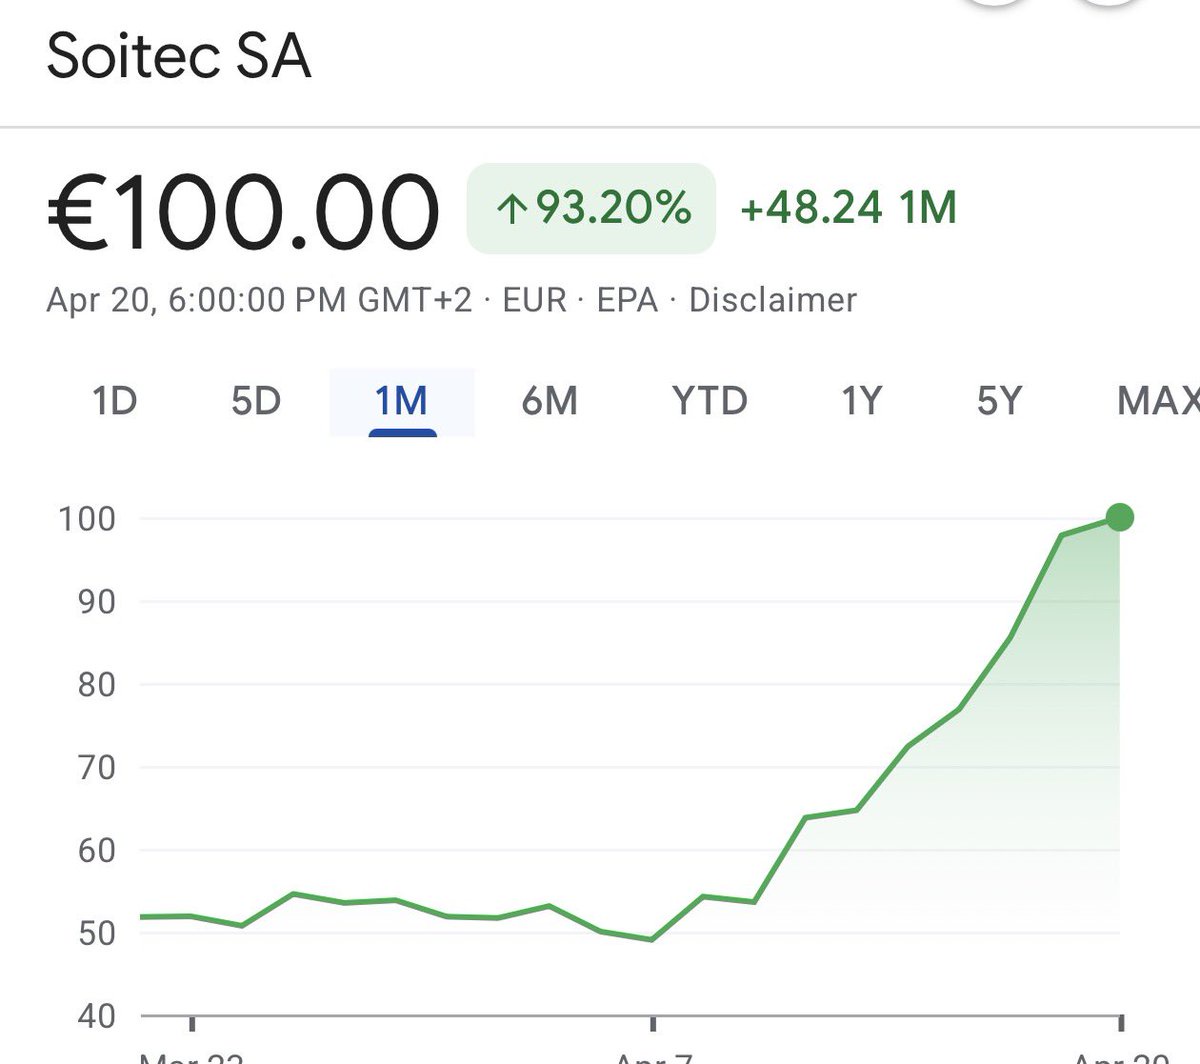The image size is (1200, 1064).
Task: Switch to the 5D time range
Action: coord(256,401)
